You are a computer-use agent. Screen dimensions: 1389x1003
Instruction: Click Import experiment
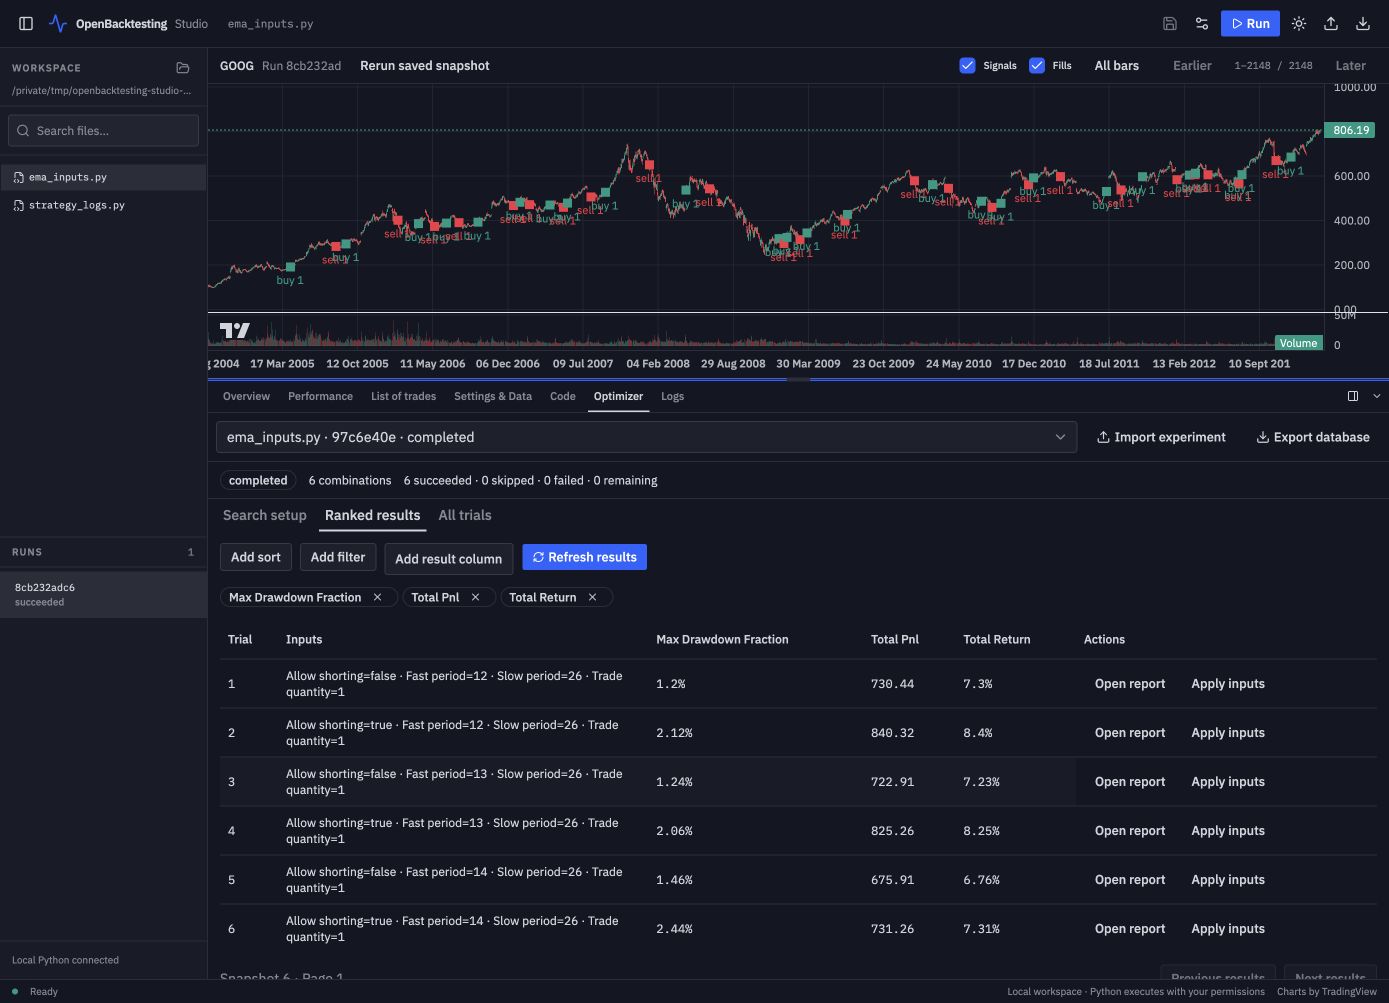[1161, 437]
